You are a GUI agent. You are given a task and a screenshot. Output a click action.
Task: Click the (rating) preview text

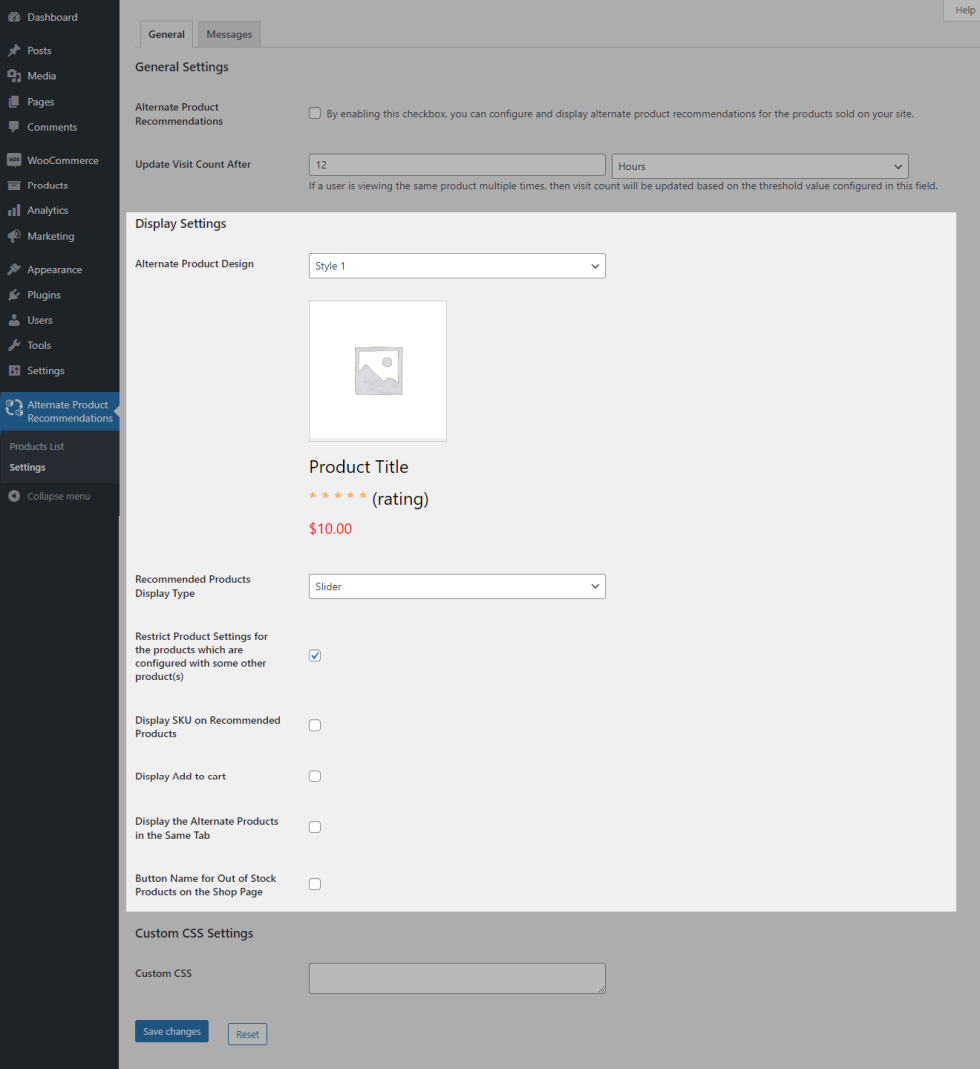400,499
